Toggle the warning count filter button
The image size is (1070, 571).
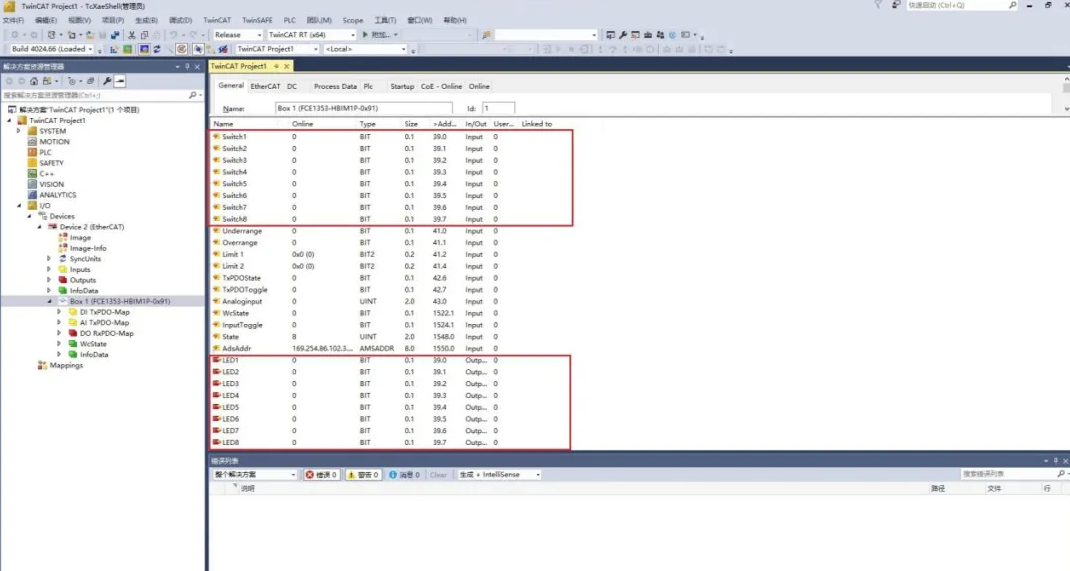point(363,475)
